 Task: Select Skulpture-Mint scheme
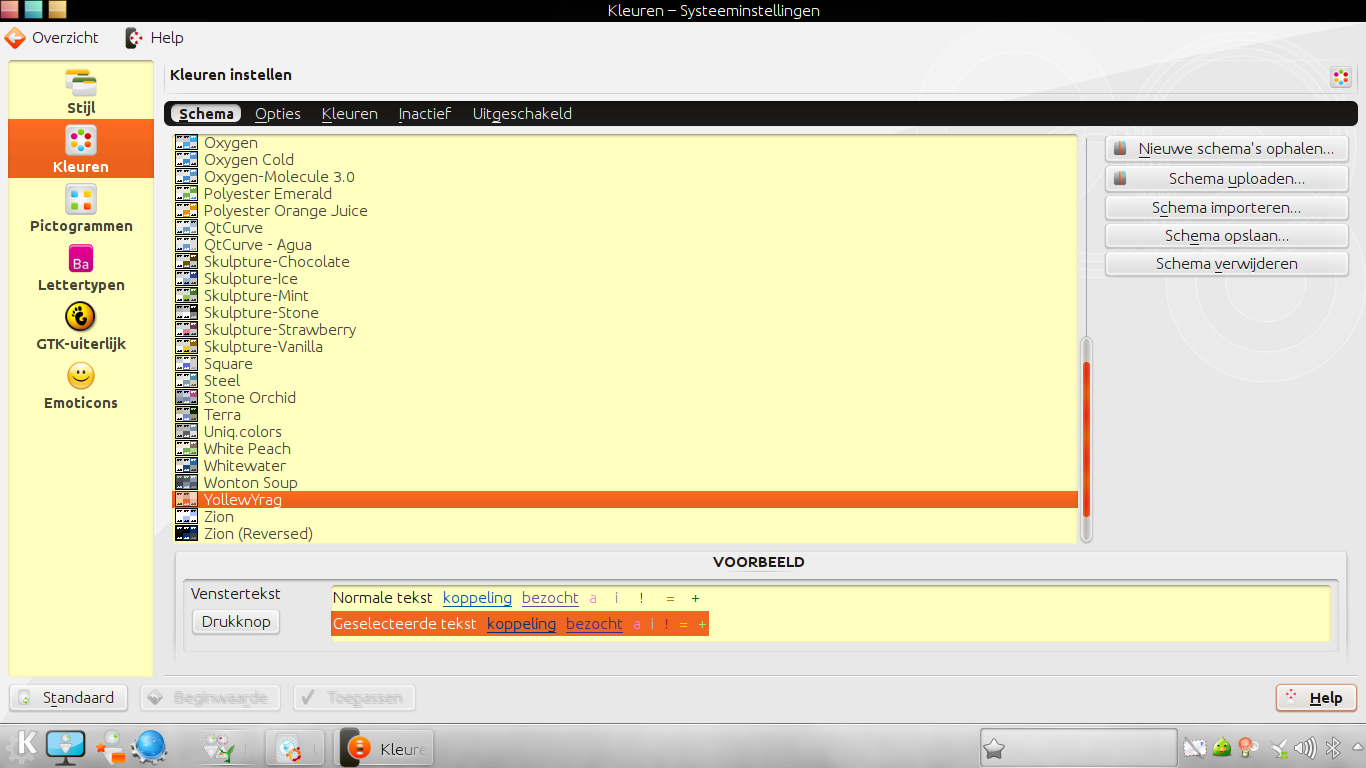[625, 296]
